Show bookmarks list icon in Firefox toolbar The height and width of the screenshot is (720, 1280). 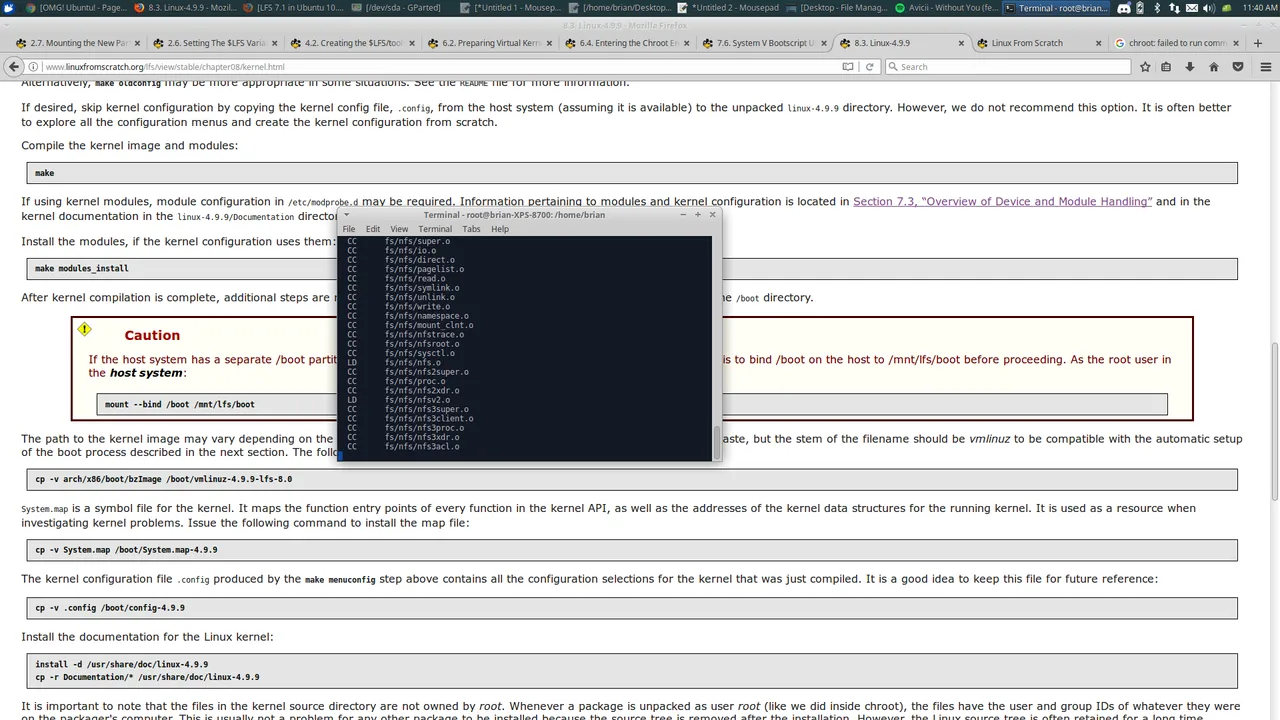1167,67
